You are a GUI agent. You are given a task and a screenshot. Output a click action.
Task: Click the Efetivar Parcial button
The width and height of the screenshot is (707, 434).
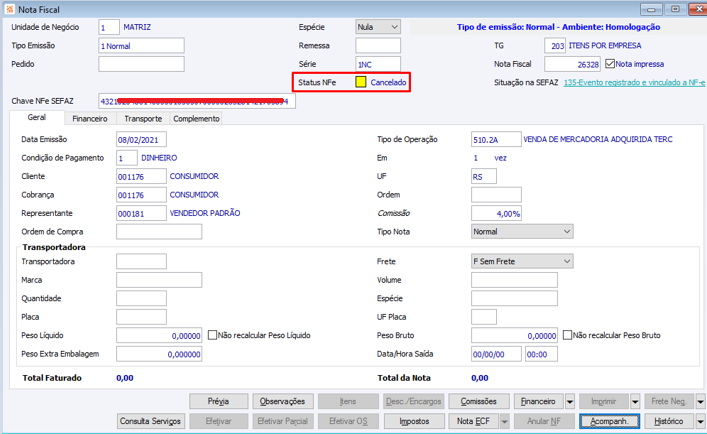[x=282, y=421]
